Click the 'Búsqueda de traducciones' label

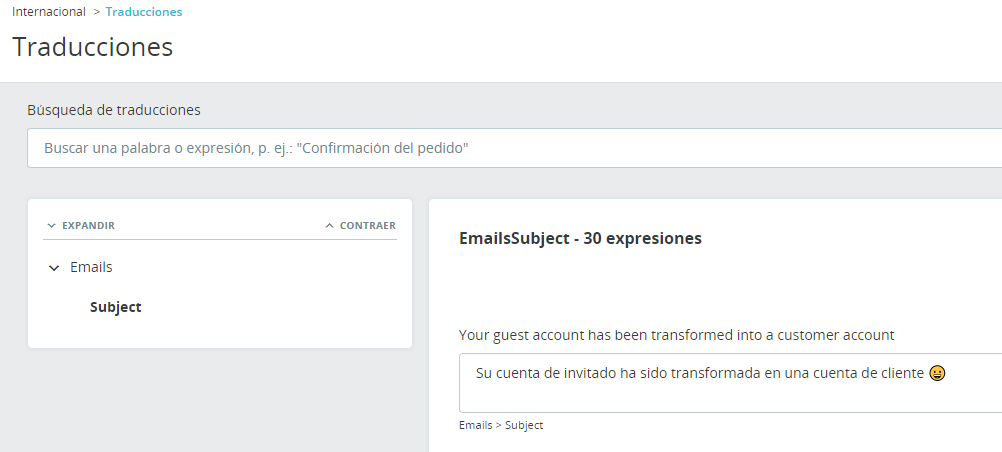coord(114,110)
